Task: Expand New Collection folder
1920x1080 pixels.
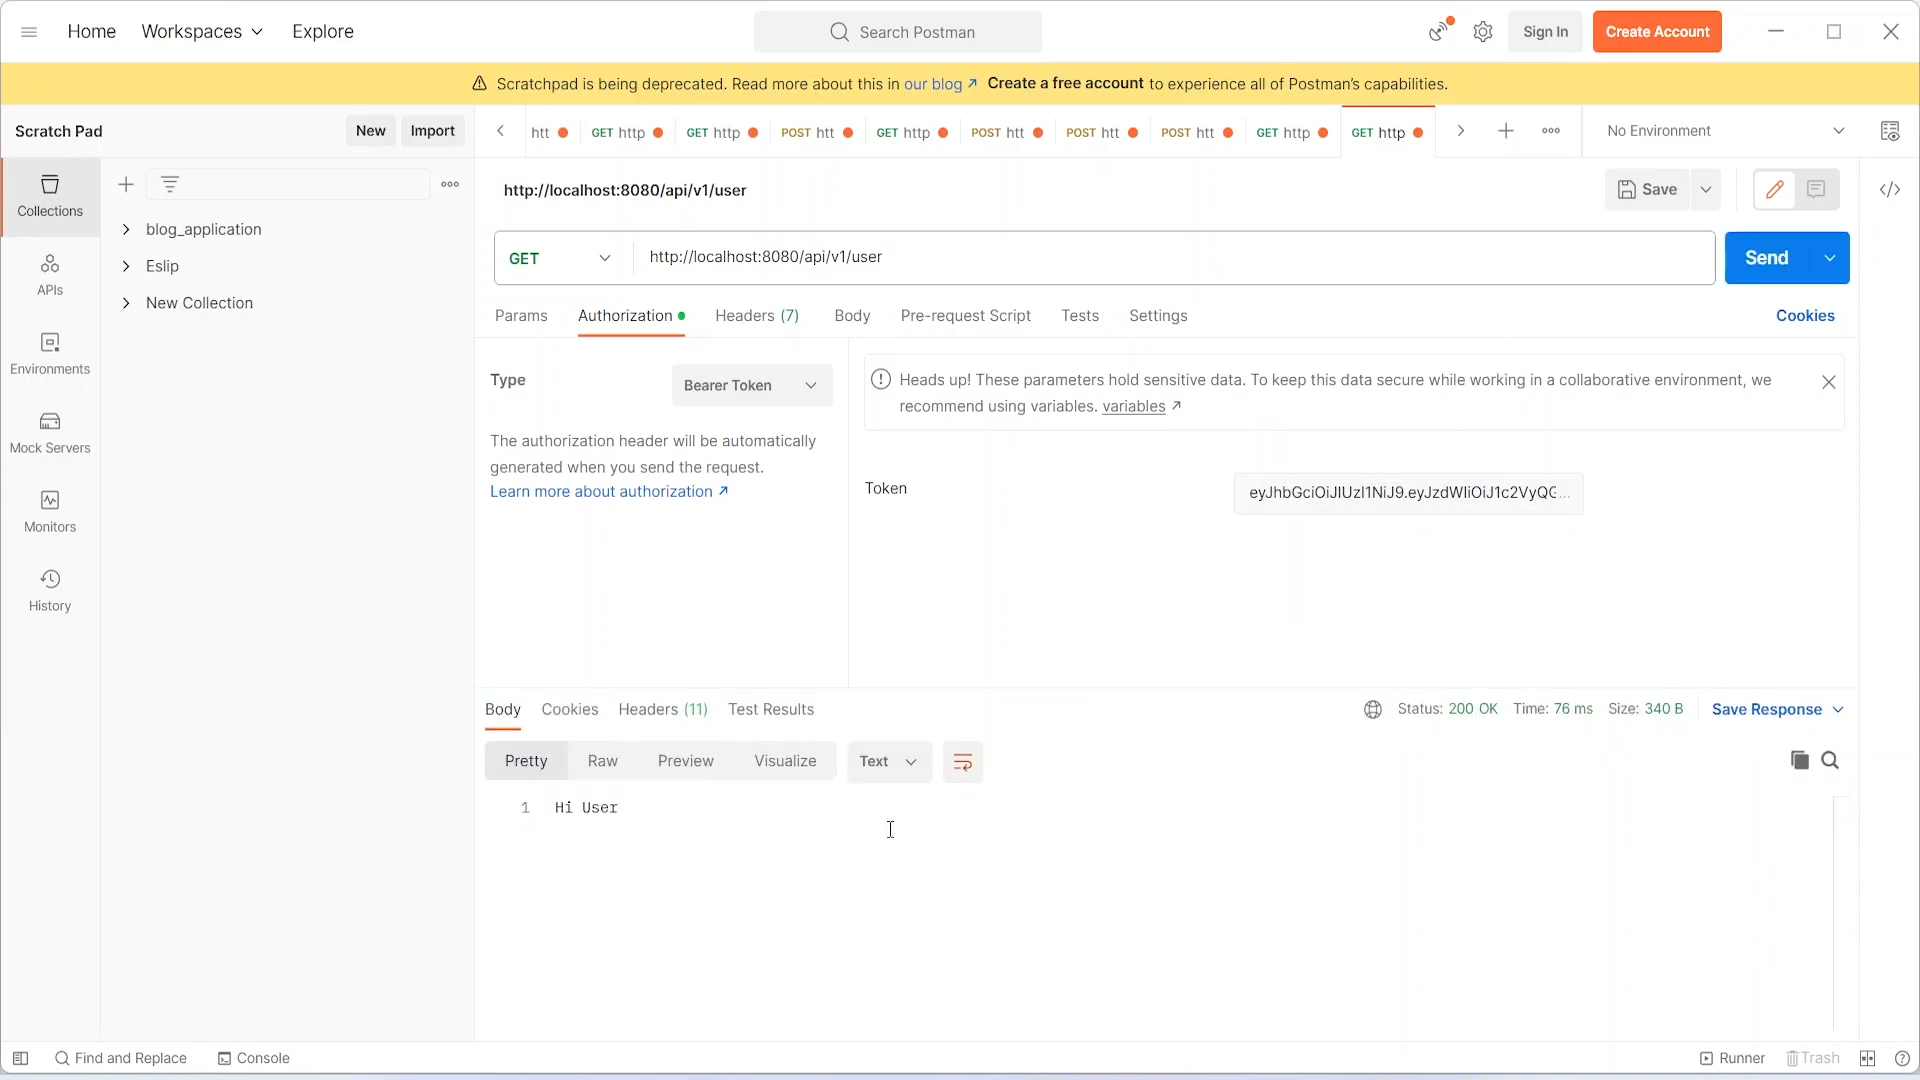Action: coord(126,303)
